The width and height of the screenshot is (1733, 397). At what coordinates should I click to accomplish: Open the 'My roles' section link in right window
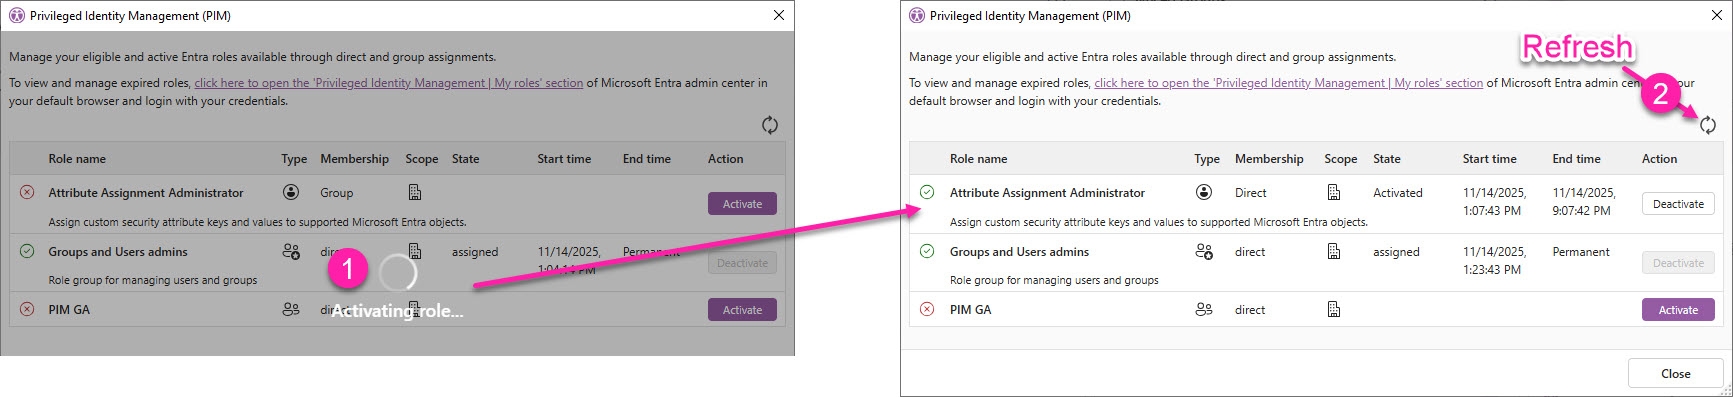[x=1289, y=83]
